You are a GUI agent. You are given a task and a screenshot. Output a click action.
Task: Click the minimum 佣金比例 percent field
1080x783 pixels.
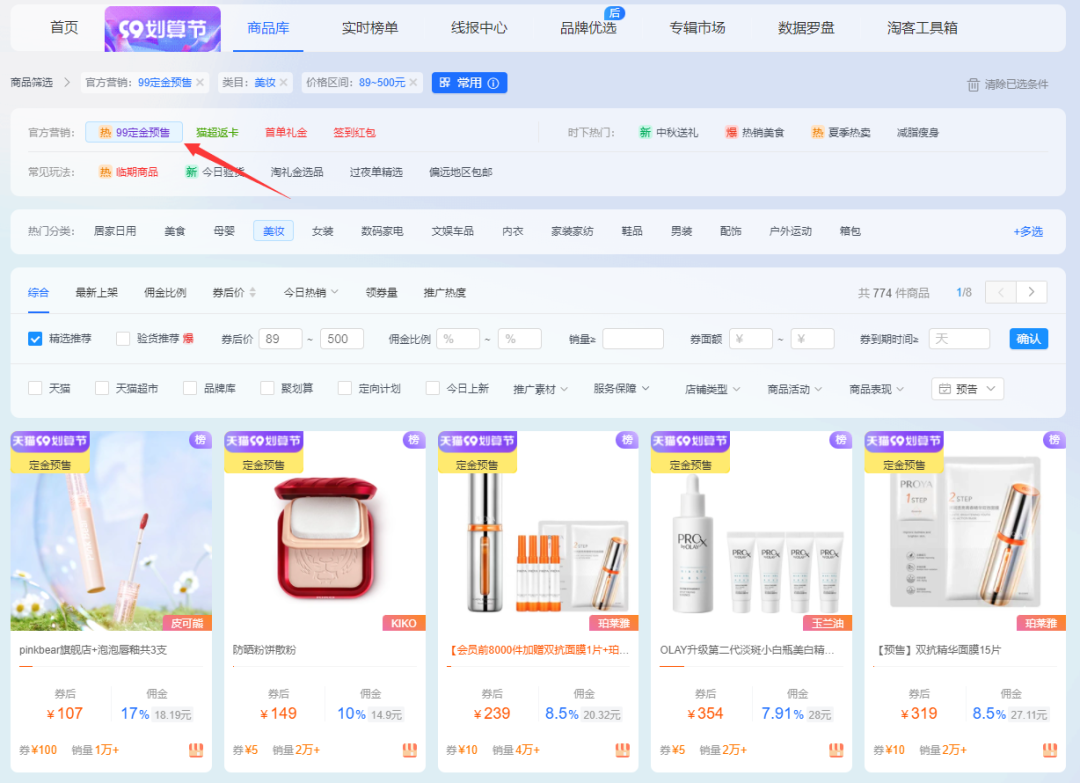(x=458, y=339)
